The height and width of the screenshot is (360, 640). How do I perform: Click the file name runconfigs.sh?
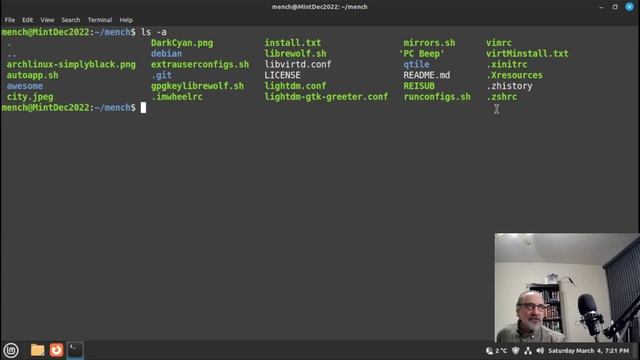[x=437, y=97]
